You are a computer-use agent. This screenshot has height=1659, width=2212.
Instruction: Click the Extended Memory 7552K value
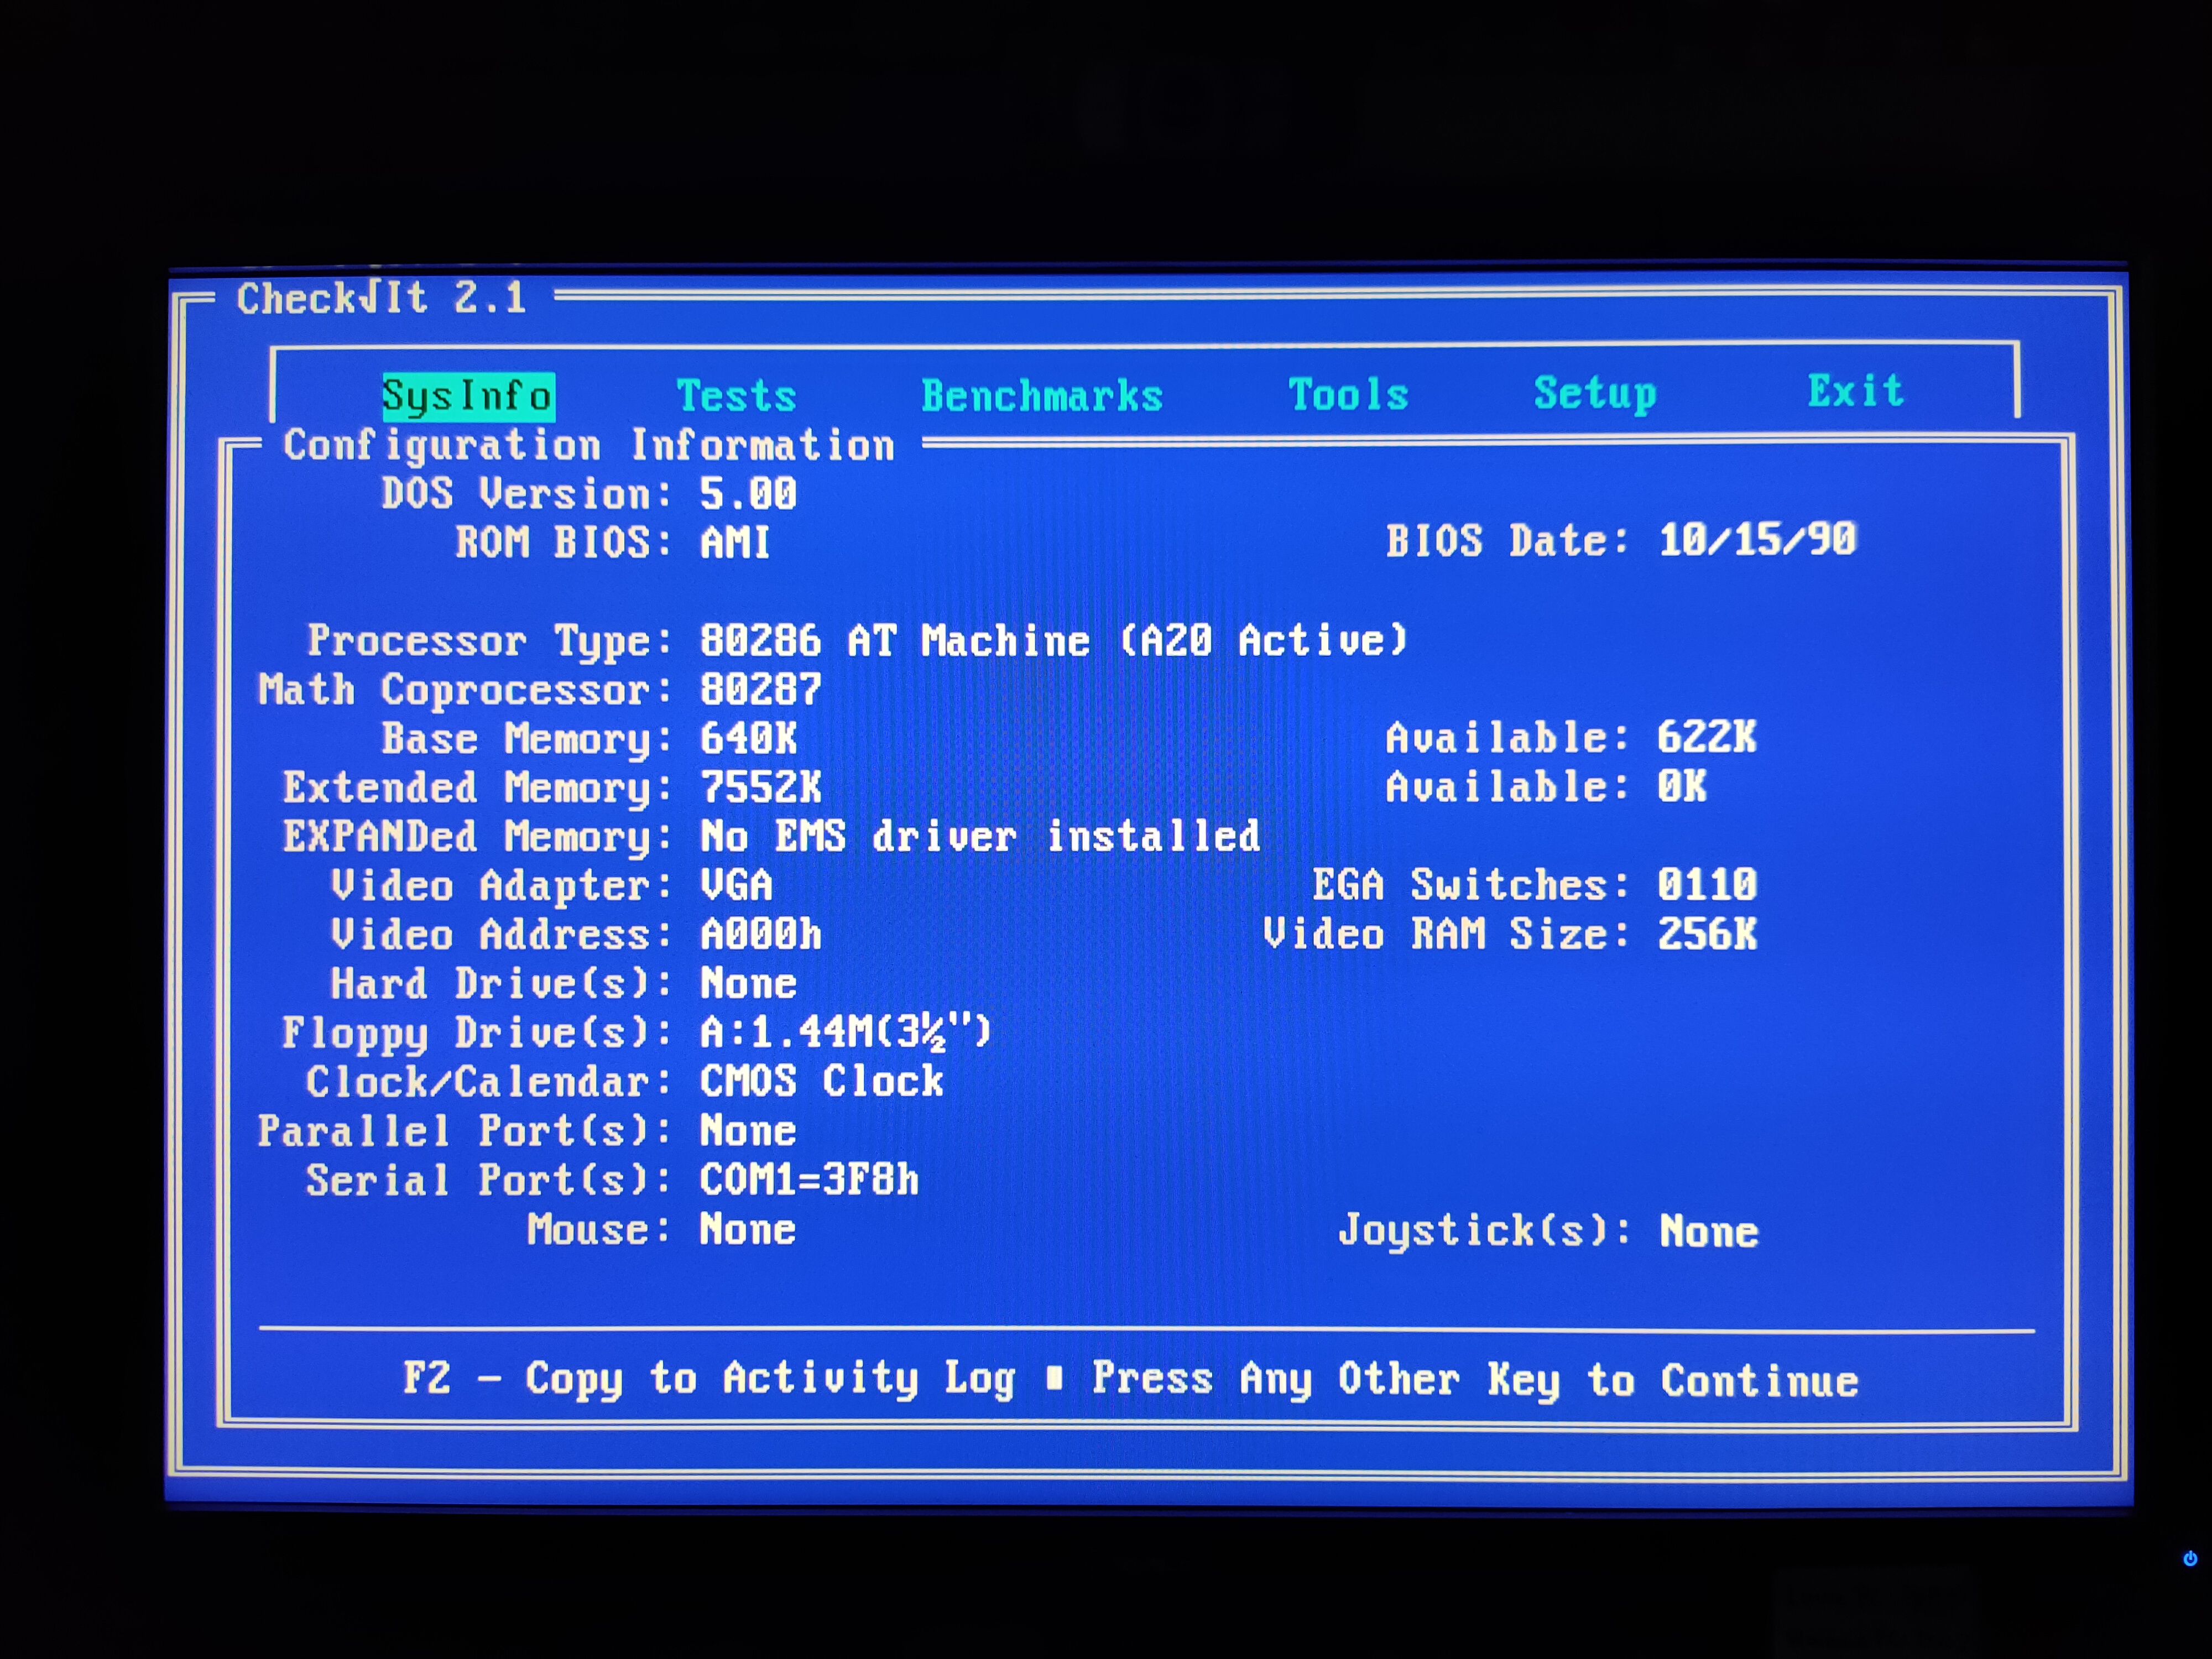(x=760, y=787)
